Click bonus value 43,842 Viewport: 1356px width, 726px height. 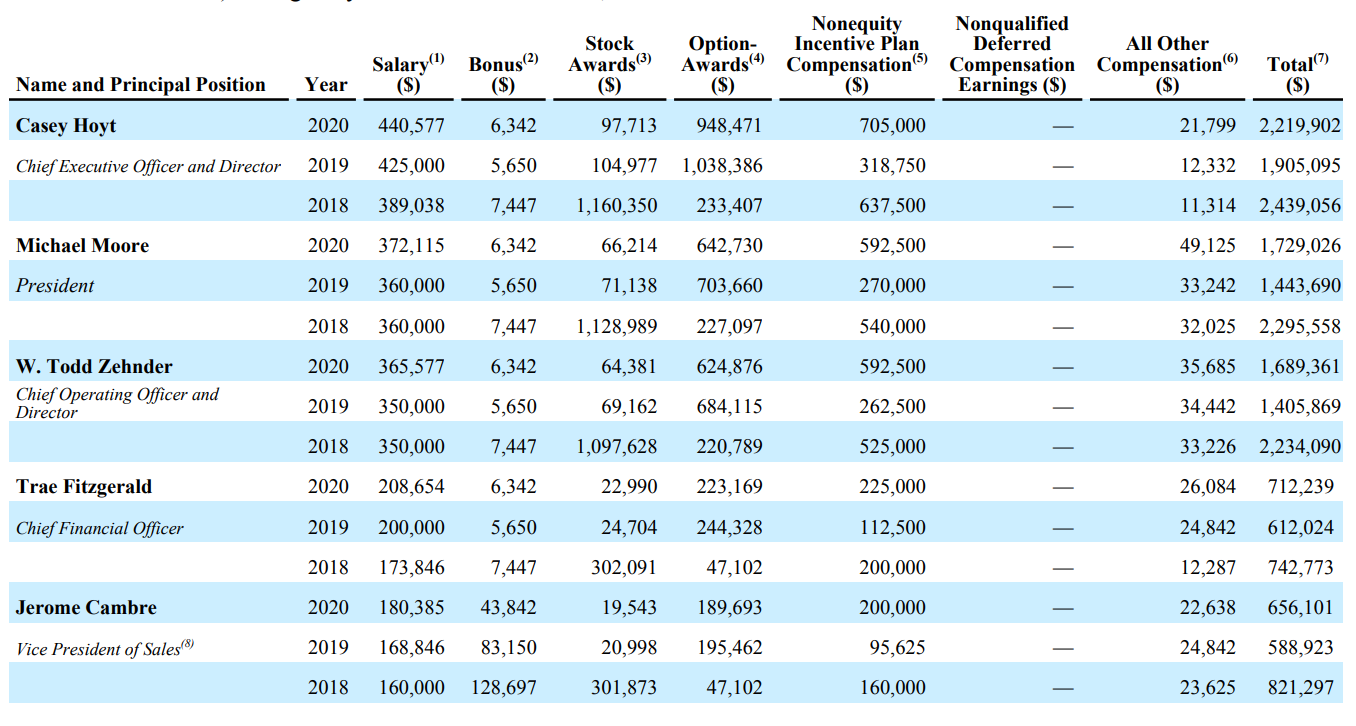tap(508, 608)
